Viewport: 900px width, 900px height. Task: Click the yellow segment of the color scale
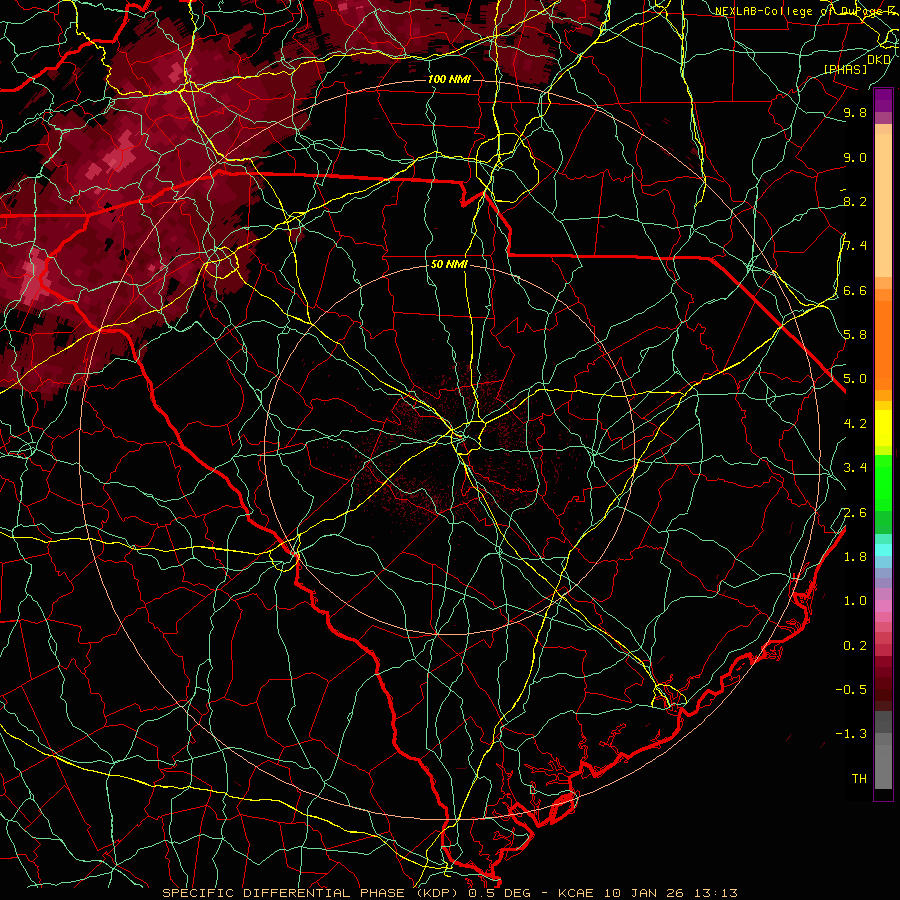tap(883, 428)
